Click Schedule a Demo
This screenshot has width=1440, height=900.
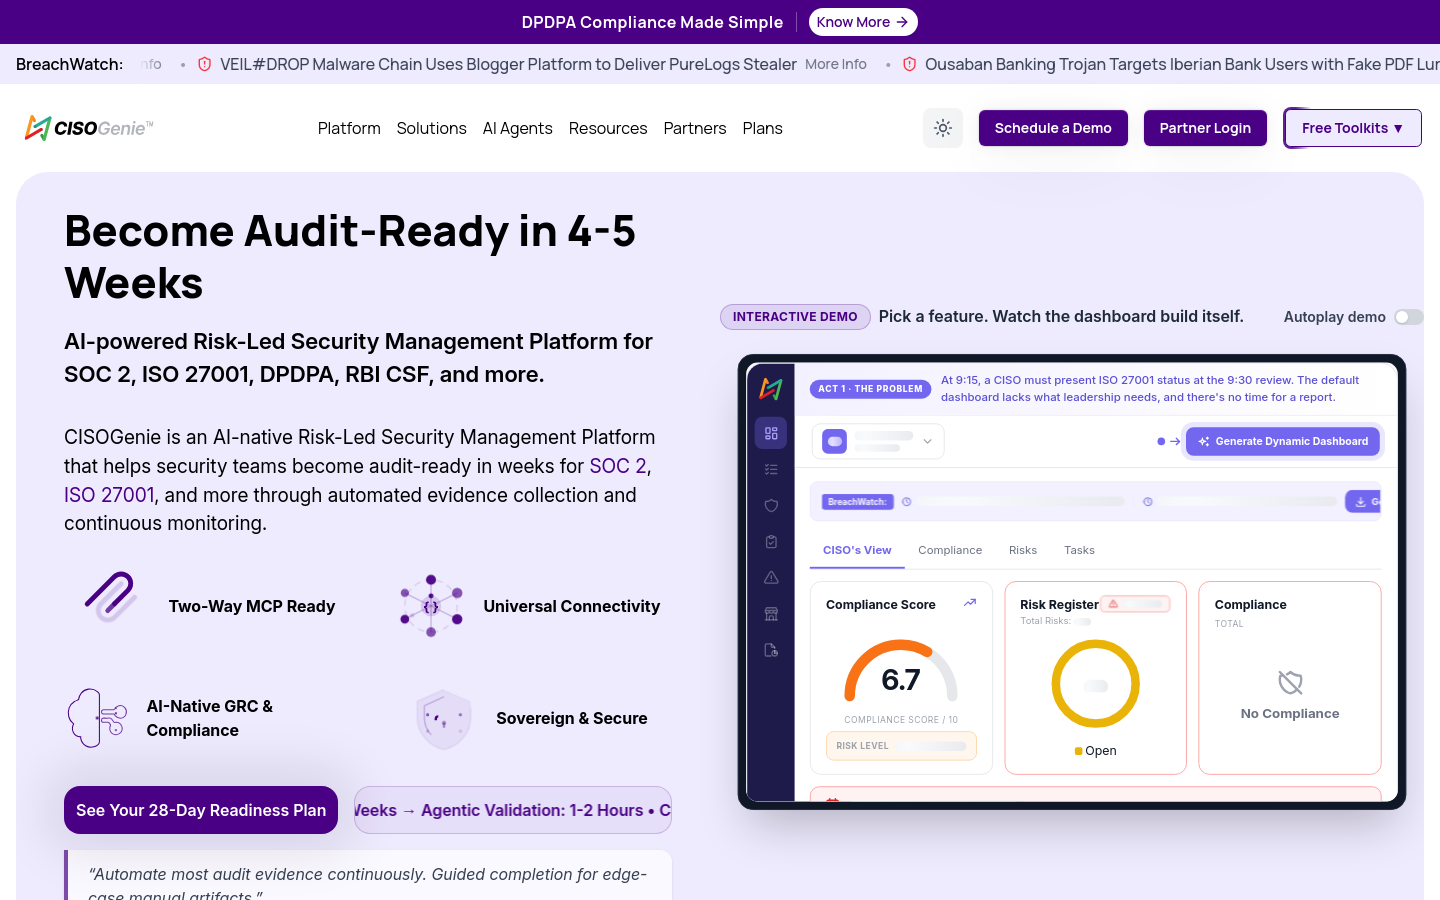point(1053,128)
